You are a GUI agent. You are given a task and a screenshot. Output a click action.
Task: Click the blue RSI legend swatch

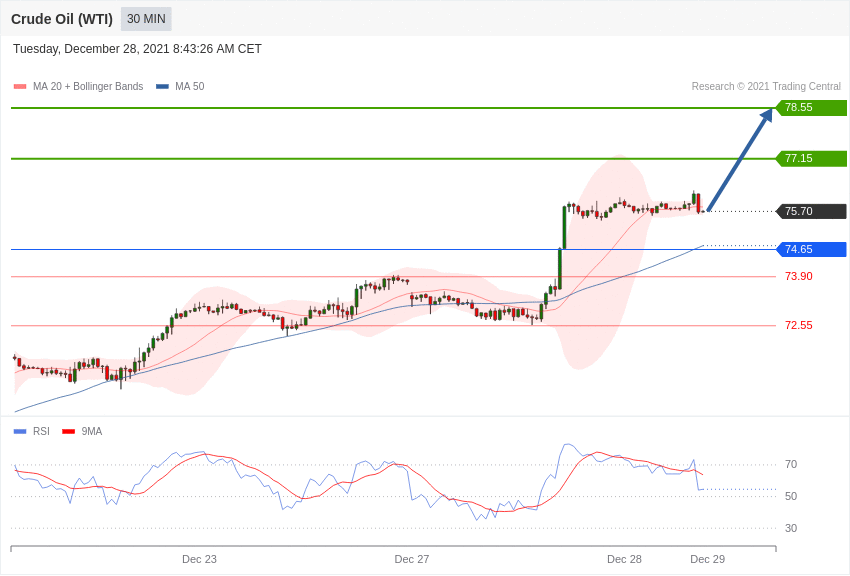point(20,431)
